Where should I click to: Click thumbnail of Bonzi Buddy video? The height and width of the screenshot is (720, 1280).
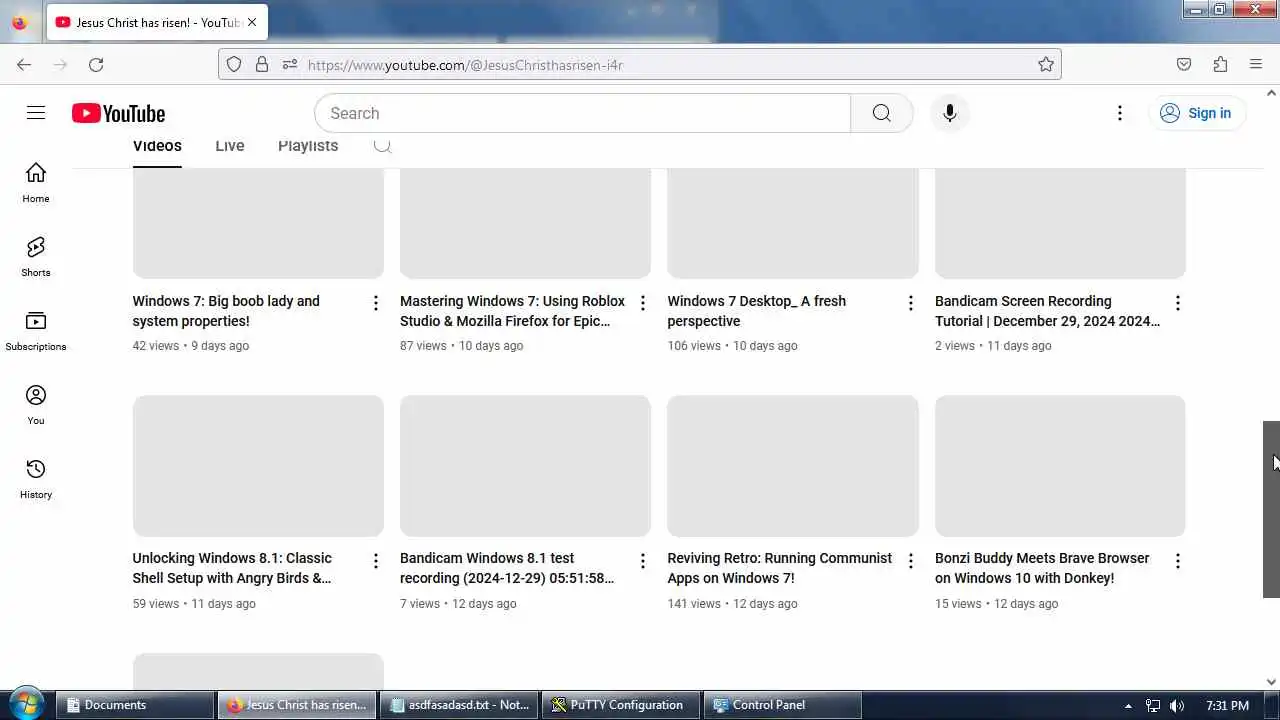click(1060, 466)
